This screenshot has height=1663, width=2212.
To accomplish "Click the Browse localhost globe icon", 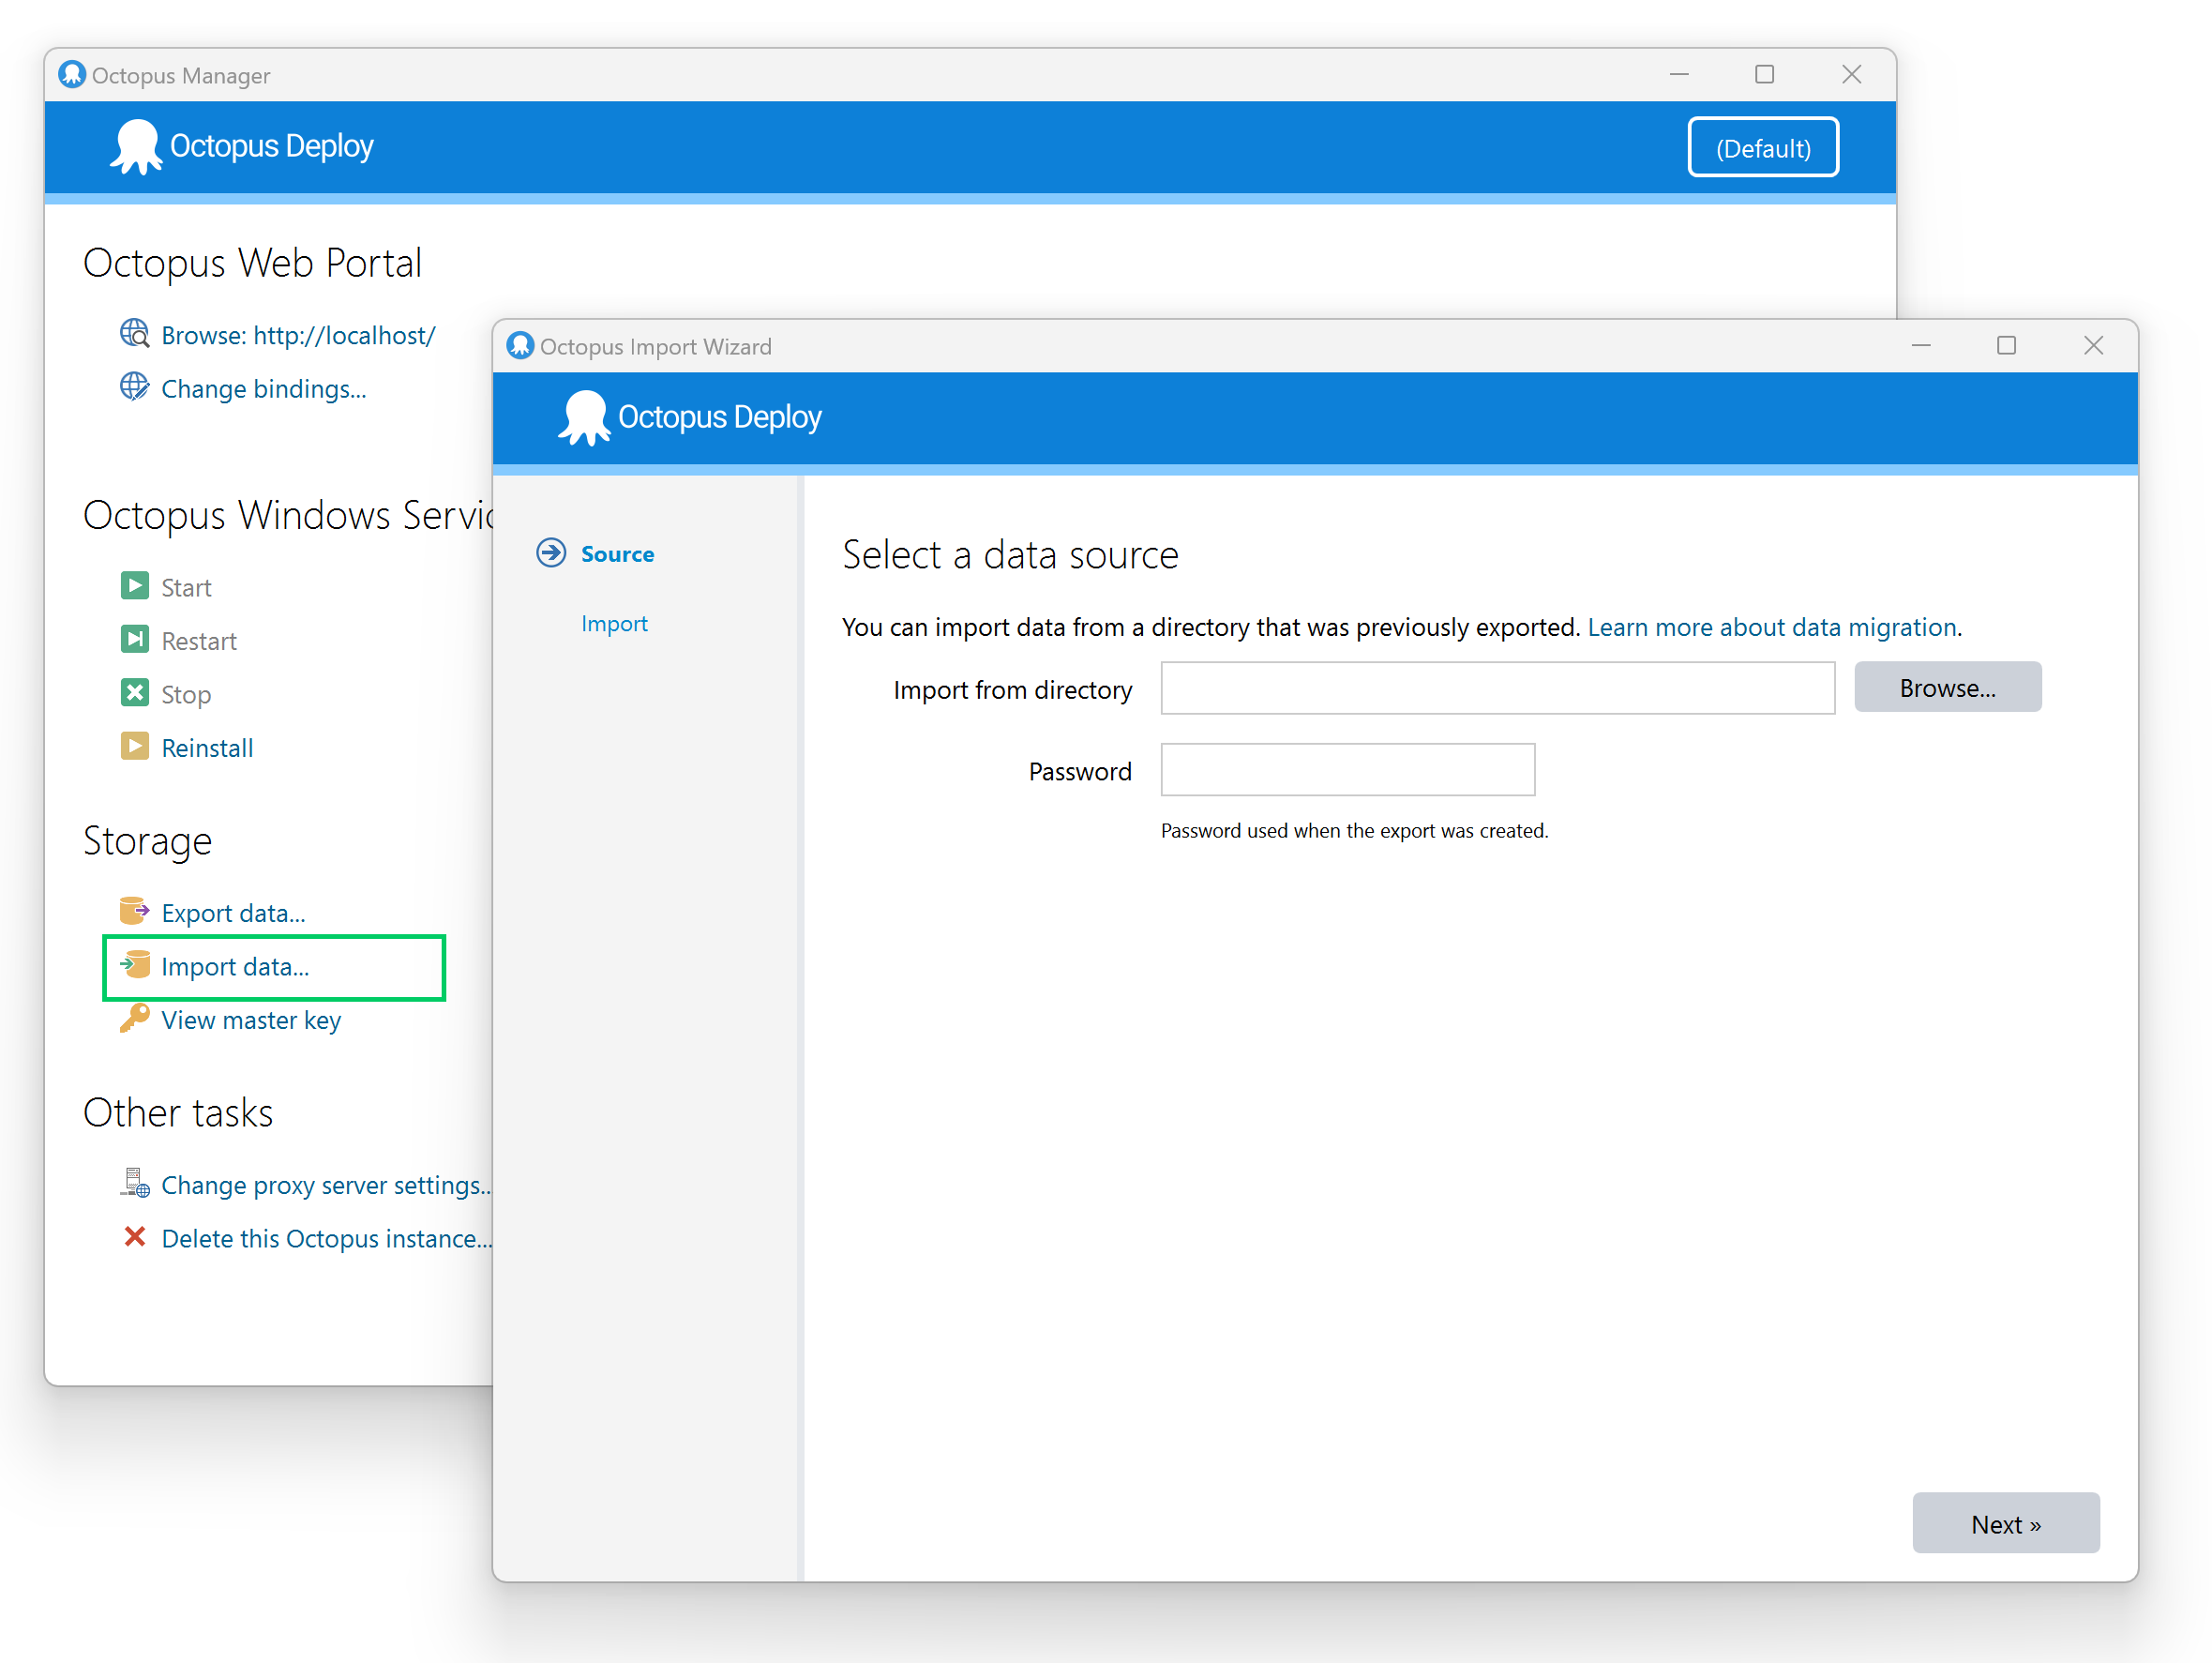I will click(x=134, y=334).
